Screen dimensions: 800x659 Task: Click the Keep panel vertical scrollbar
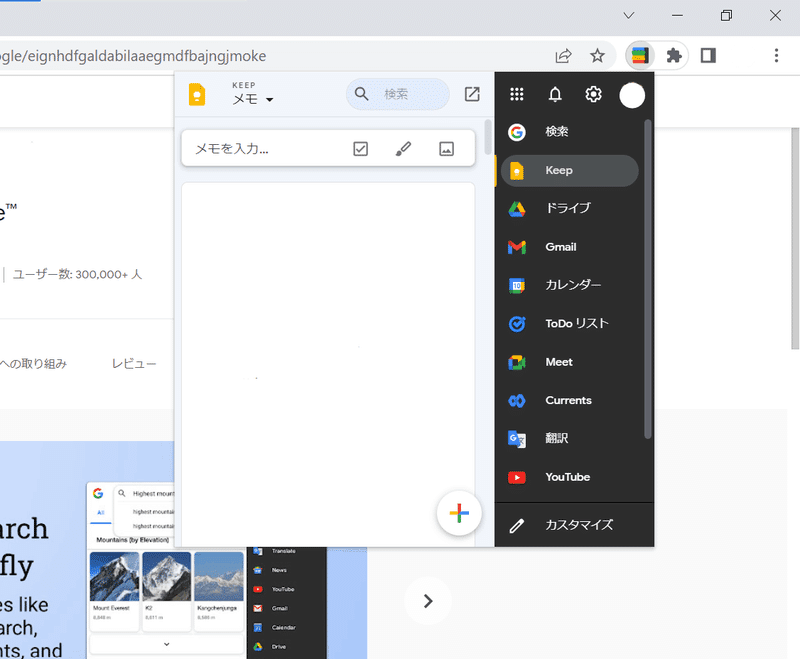pos(488,137)
